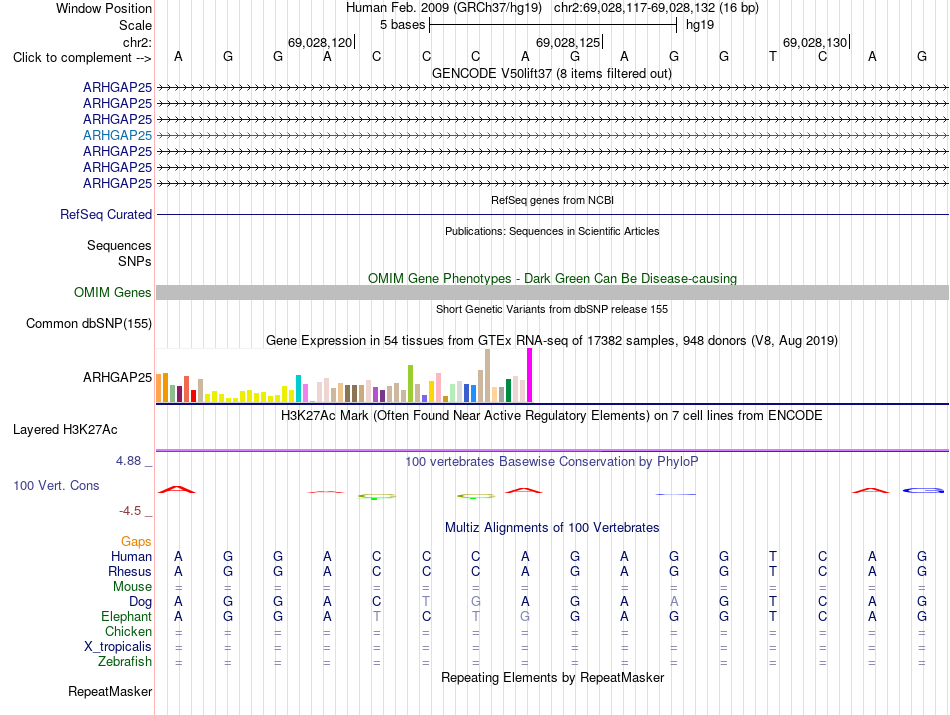
Task: Click the 69,028,130 ruler position label
Action: 815,42
